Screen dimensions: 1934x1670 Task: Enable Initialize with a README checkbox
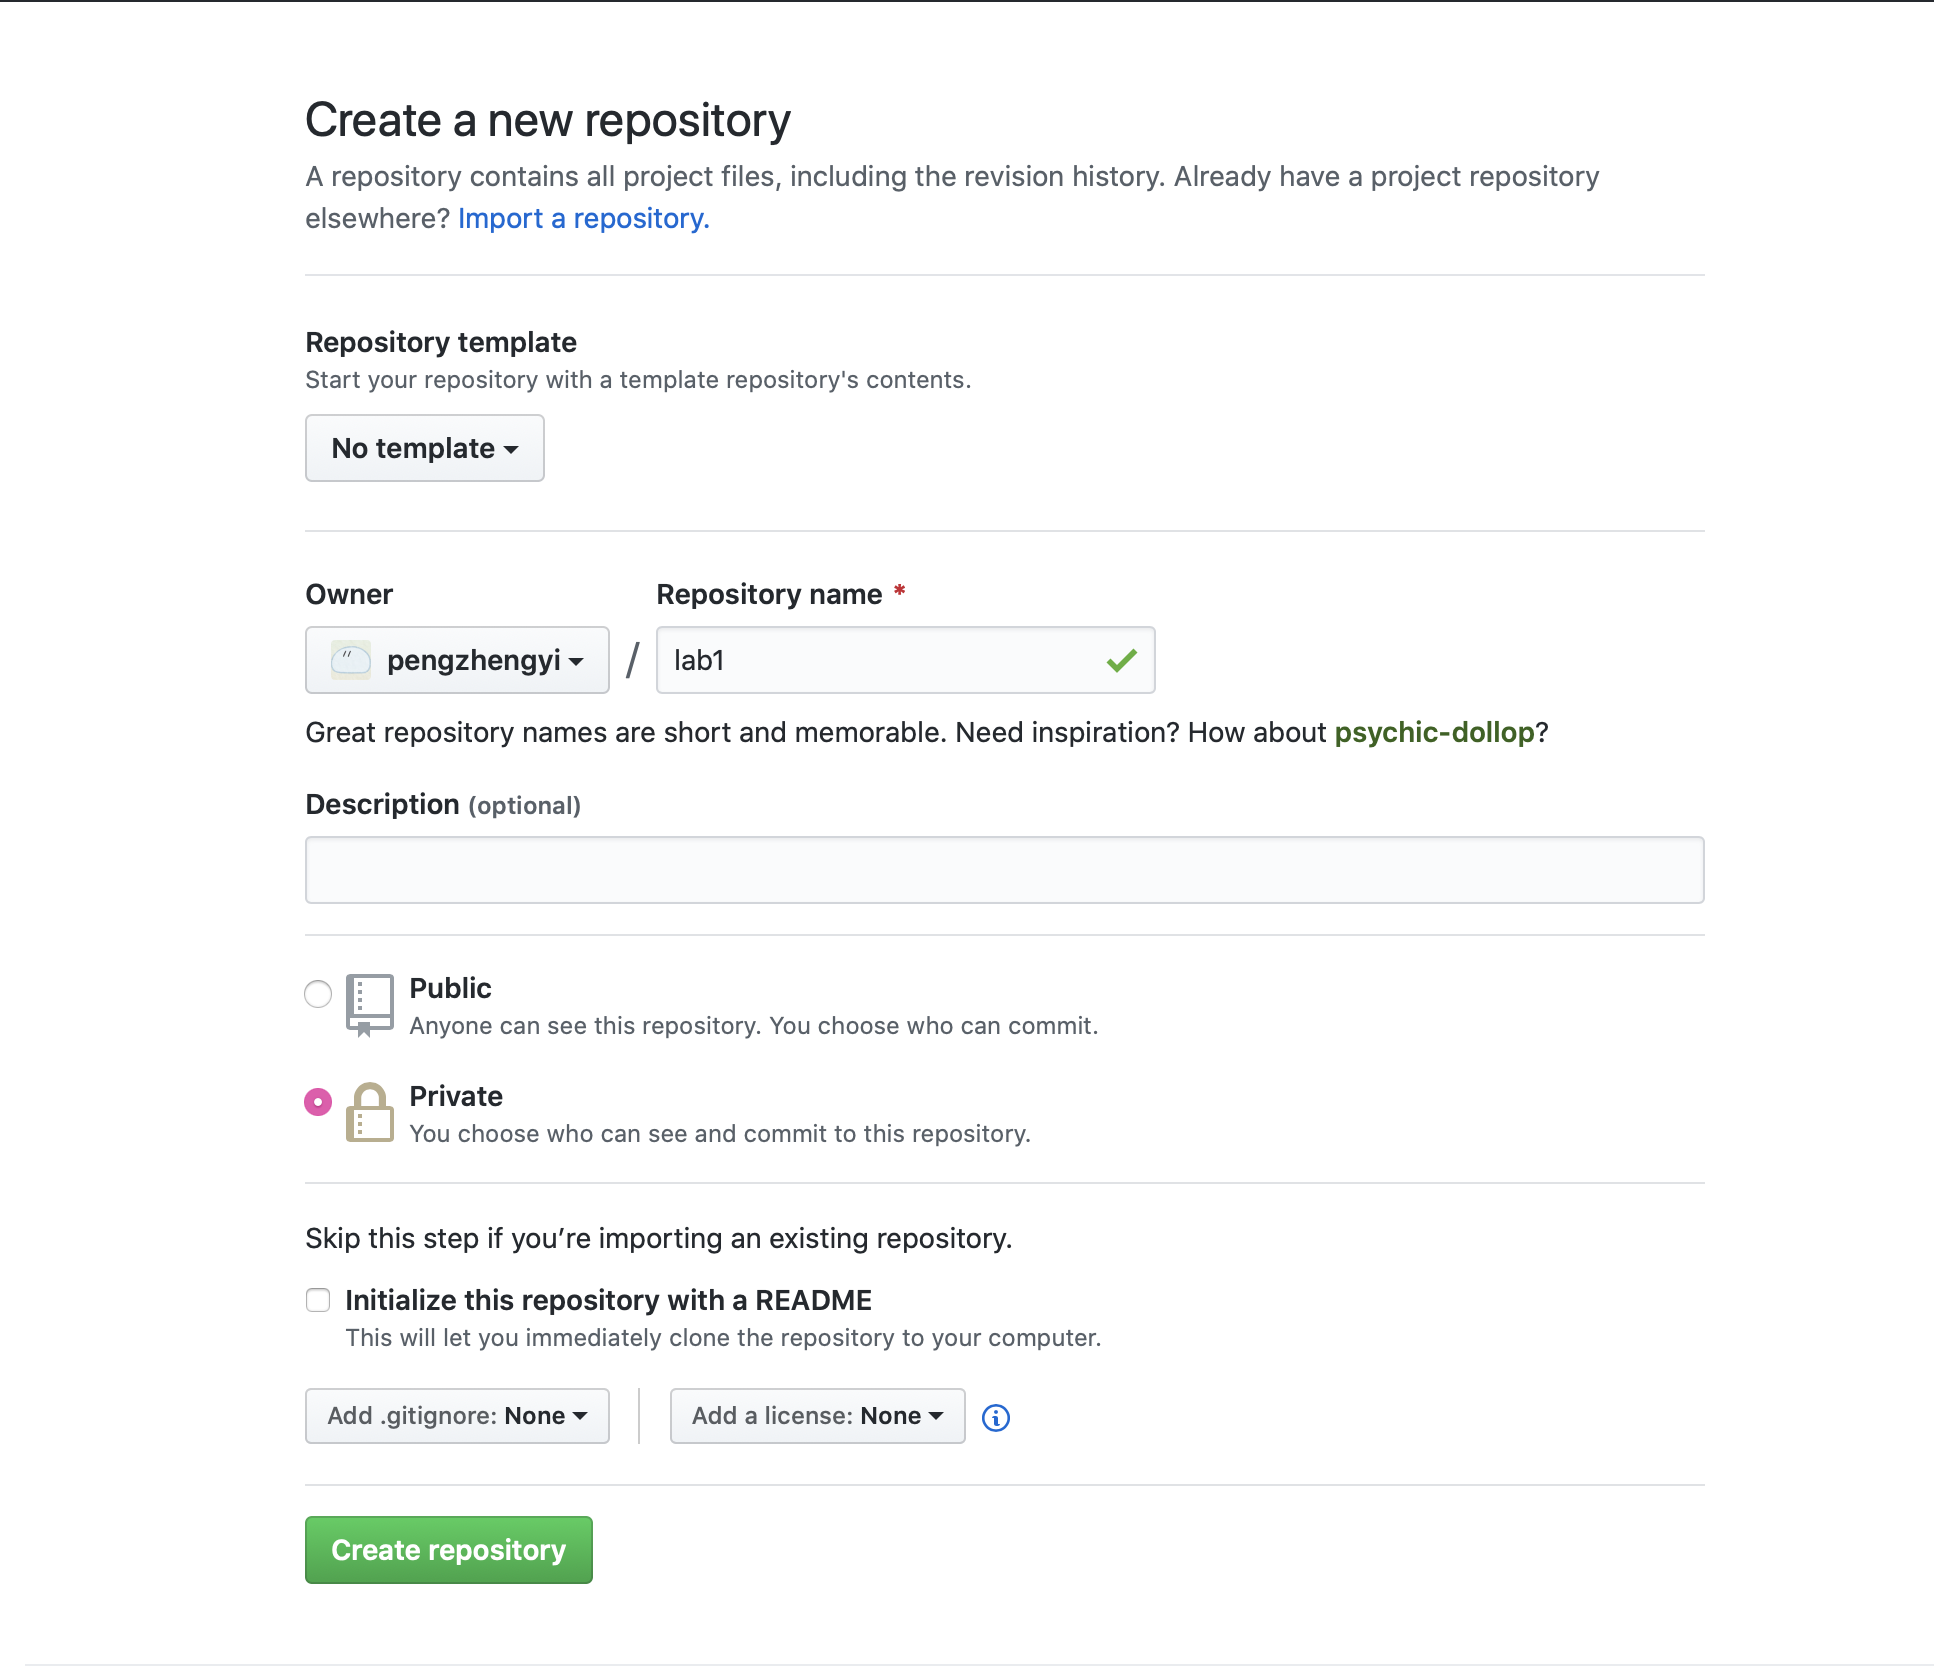[318, 1300]
